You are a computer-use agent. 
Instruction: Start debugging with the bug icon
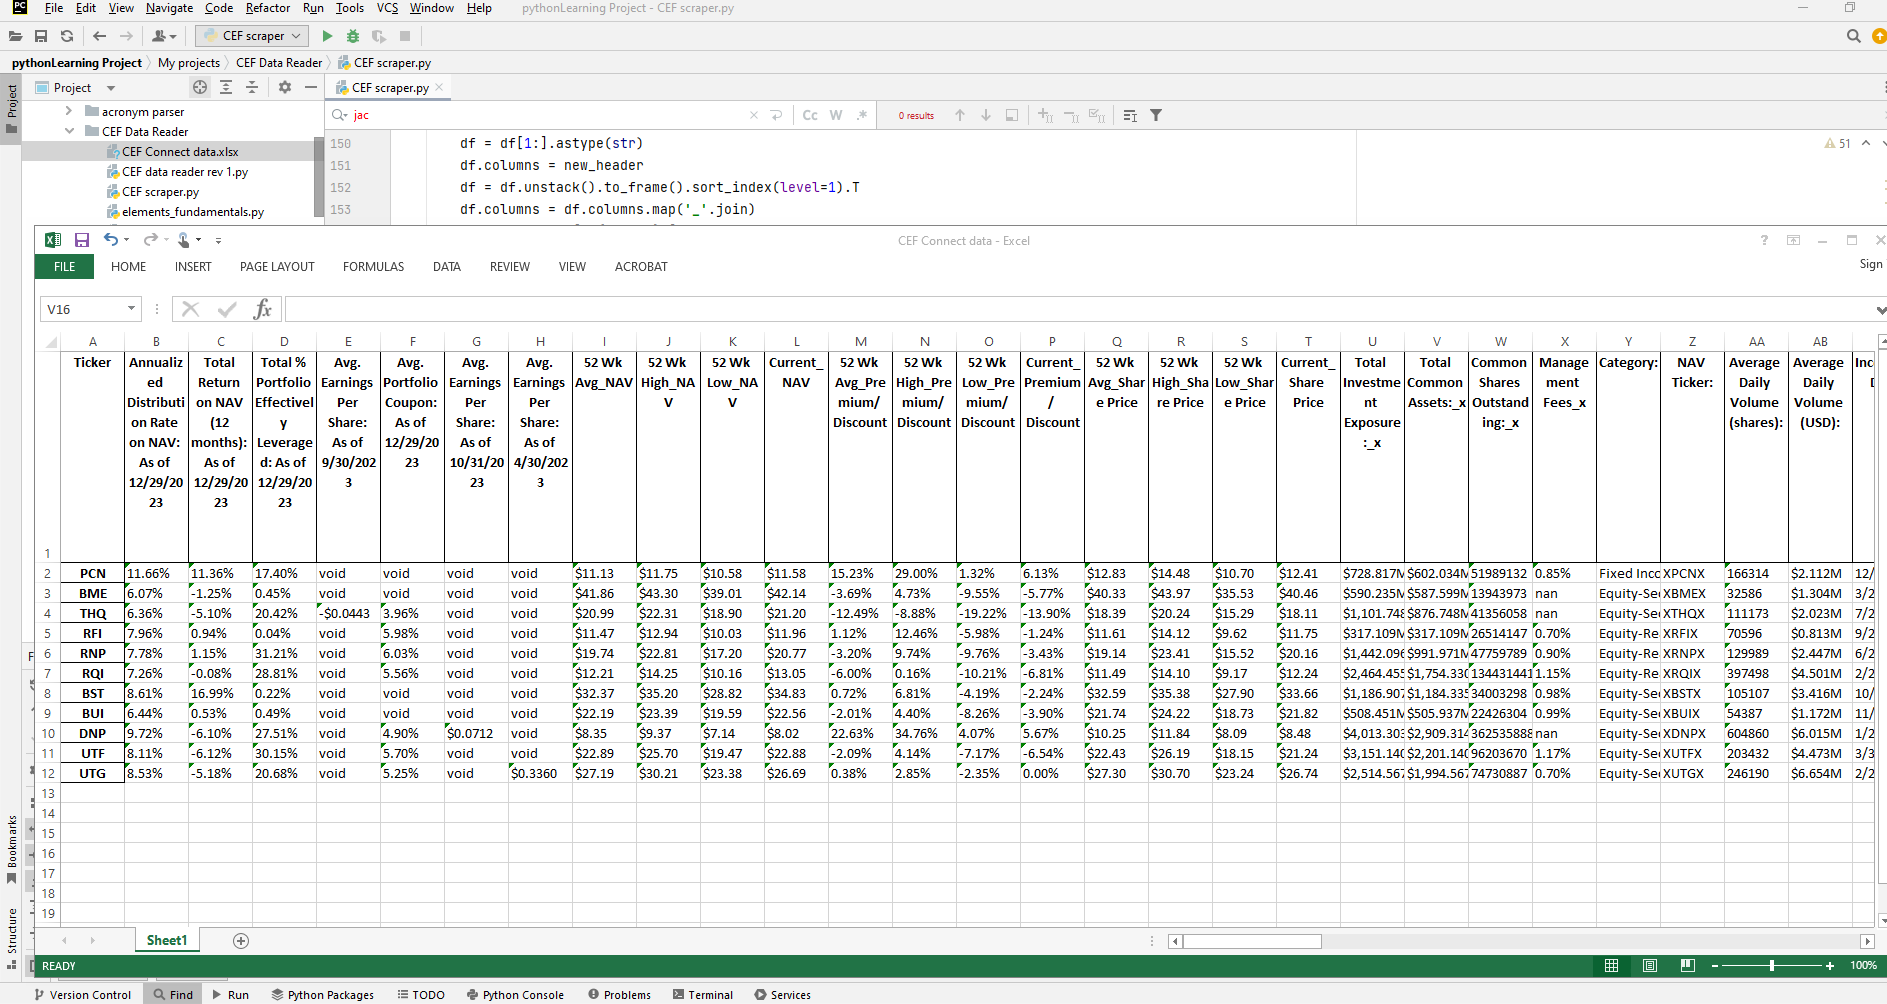(x=352, y=35)
